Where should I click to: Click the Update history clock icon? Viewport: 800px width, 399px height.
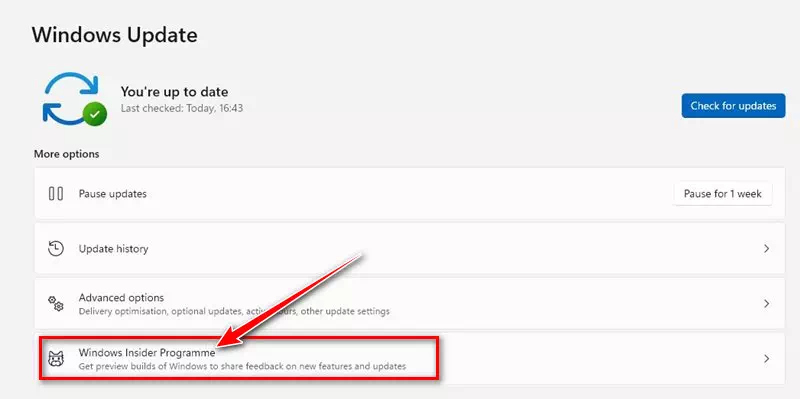pos(56,248)
